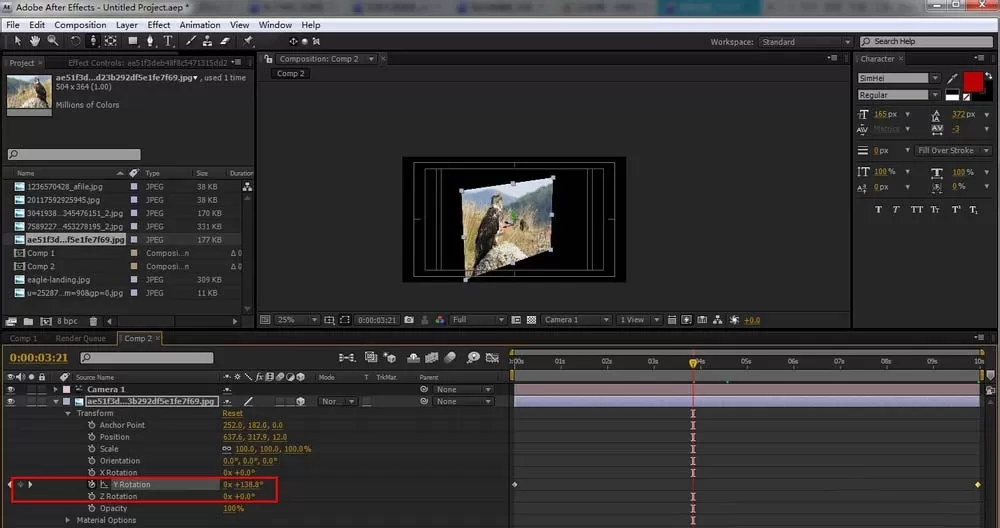Screen dimensions: 1000x528
Task: Open the Comp Mini-Flowchart in timeline
Action: click(346, 358)
